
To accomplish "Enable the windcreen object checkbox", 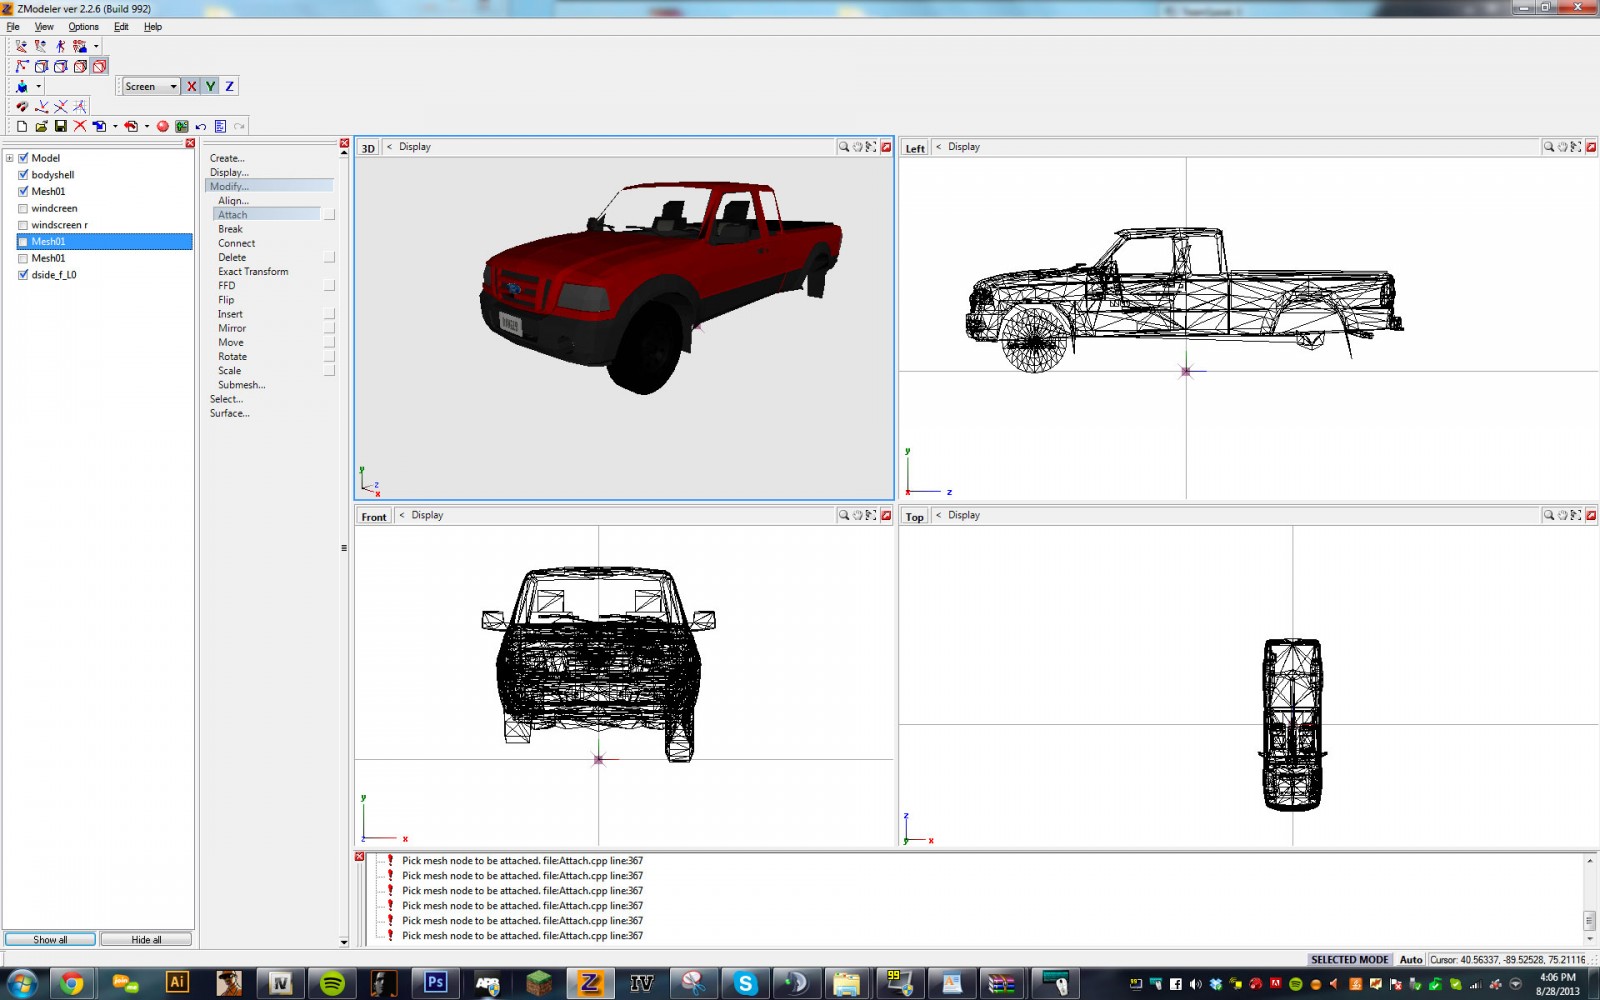I will tap(23, 208).
